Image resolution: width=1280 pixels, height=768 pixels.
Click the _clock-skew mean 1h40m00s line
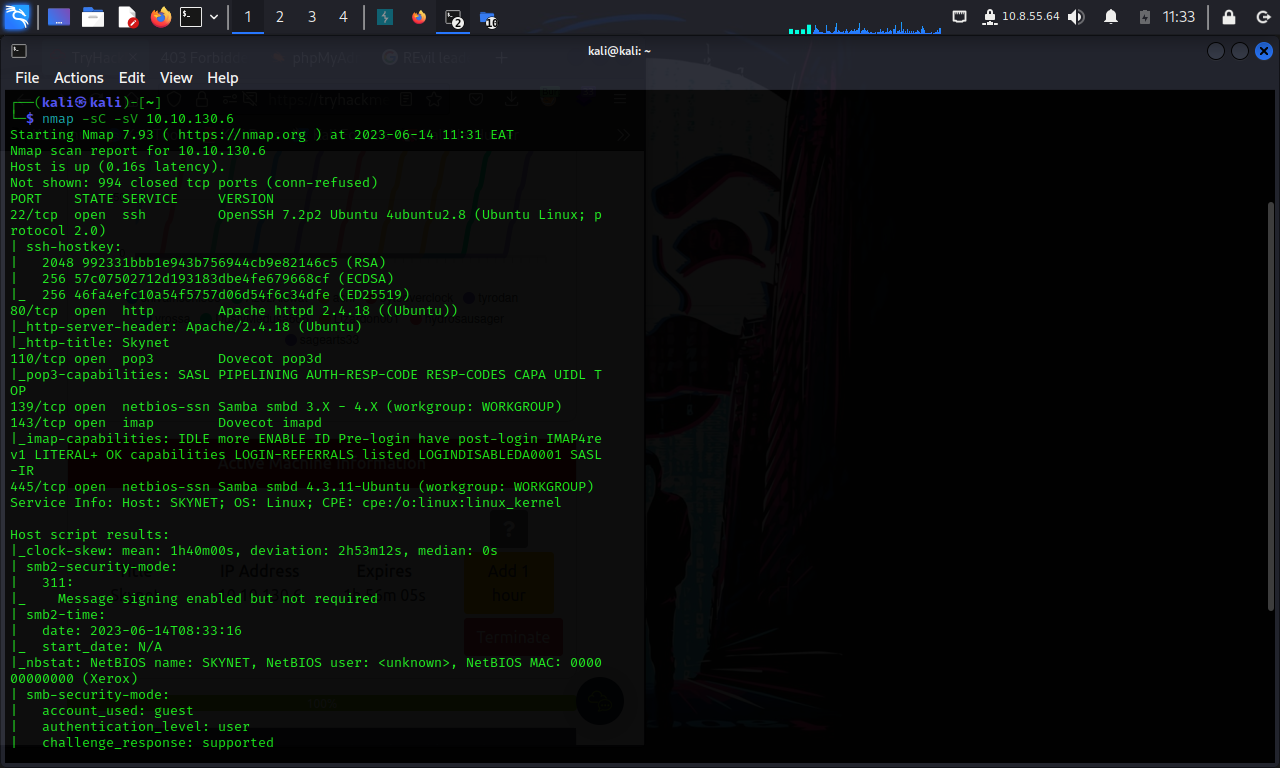(x=254, y=551)
